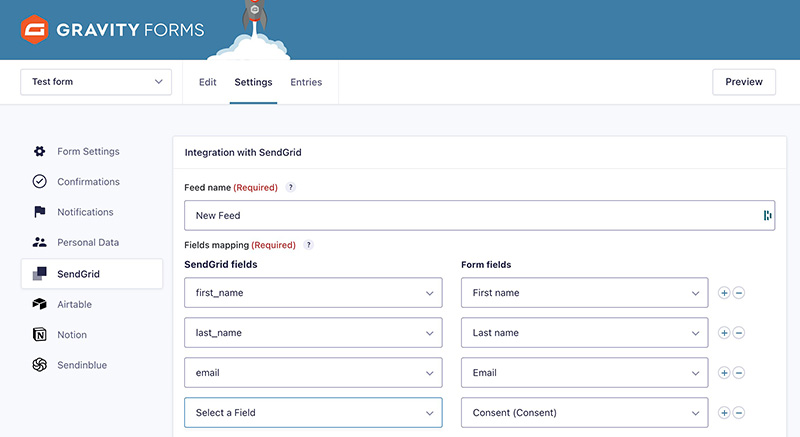This screenshot has height=437, width=800.
Task: Click the Preview button
Action: click(744, 82)
